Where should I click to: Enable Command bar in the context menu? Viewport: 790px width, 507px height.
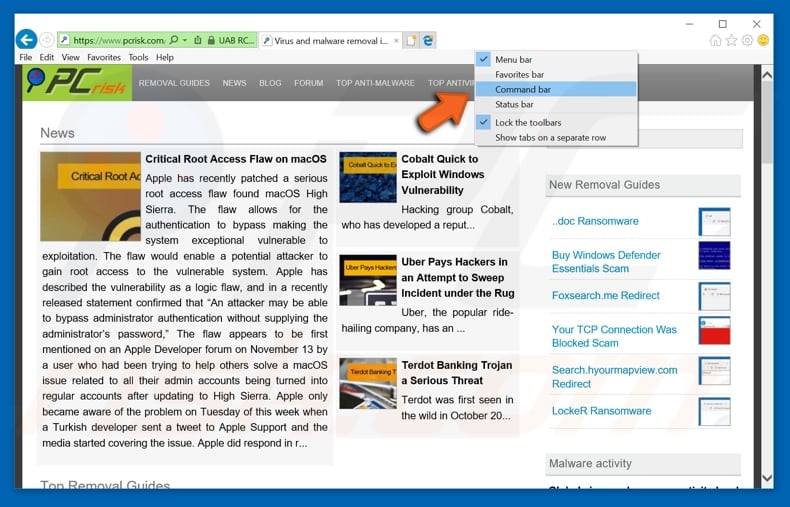click(556, 89)
